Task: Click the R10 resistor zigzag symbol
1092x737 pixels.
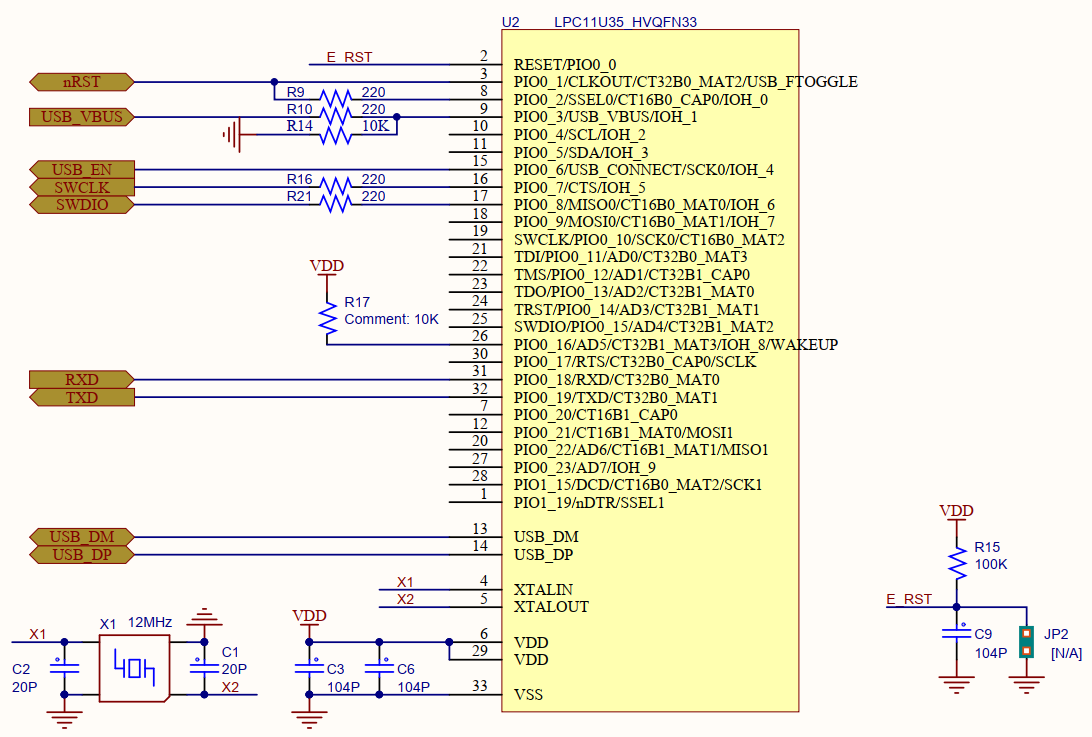Action: tap(336, 116)
